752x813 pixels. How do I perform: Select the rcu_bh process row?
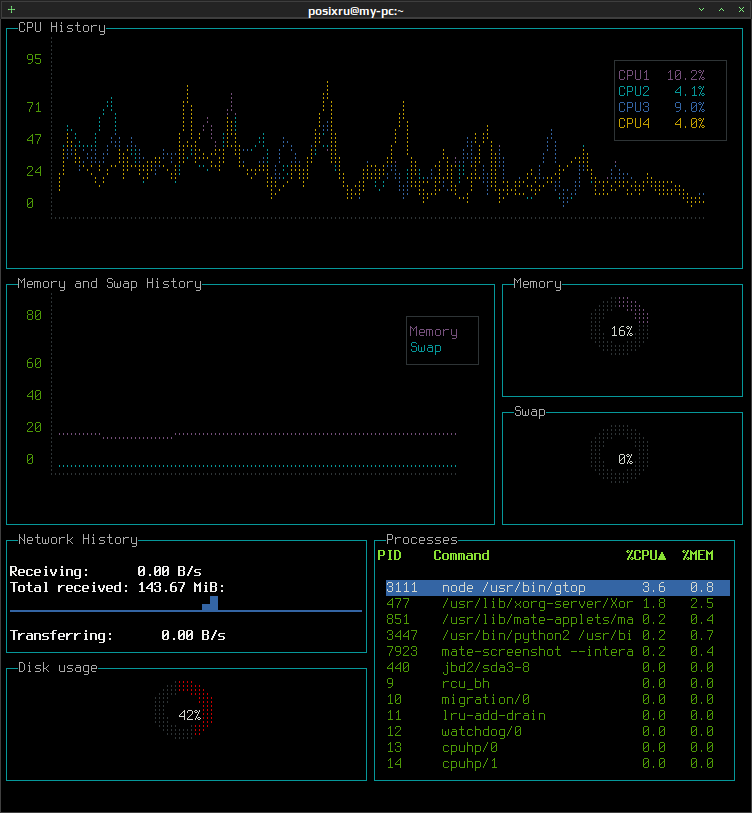(x=558, y=683)
